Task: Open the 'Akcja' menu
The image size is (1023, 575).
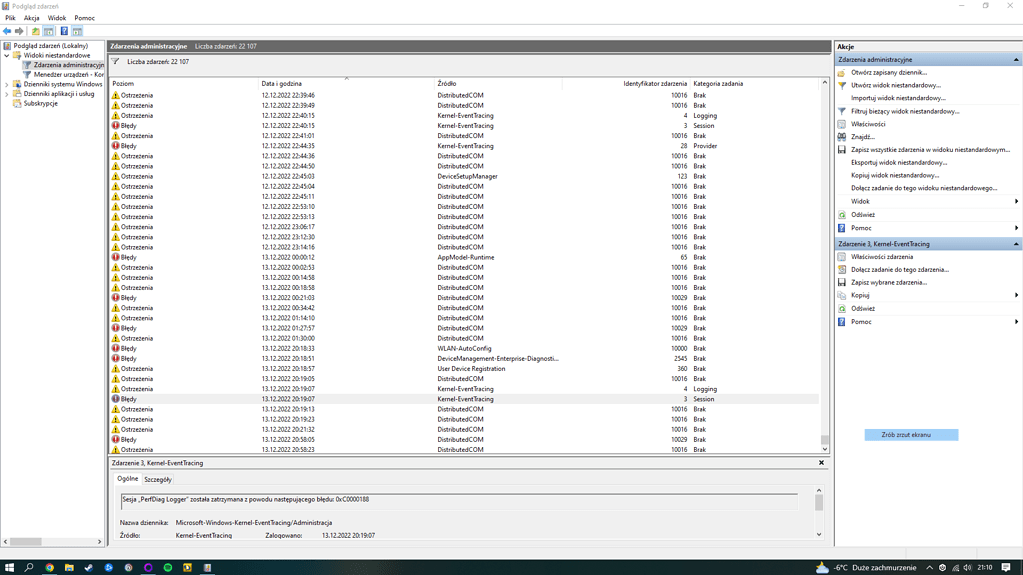Action: pos(32,18)
